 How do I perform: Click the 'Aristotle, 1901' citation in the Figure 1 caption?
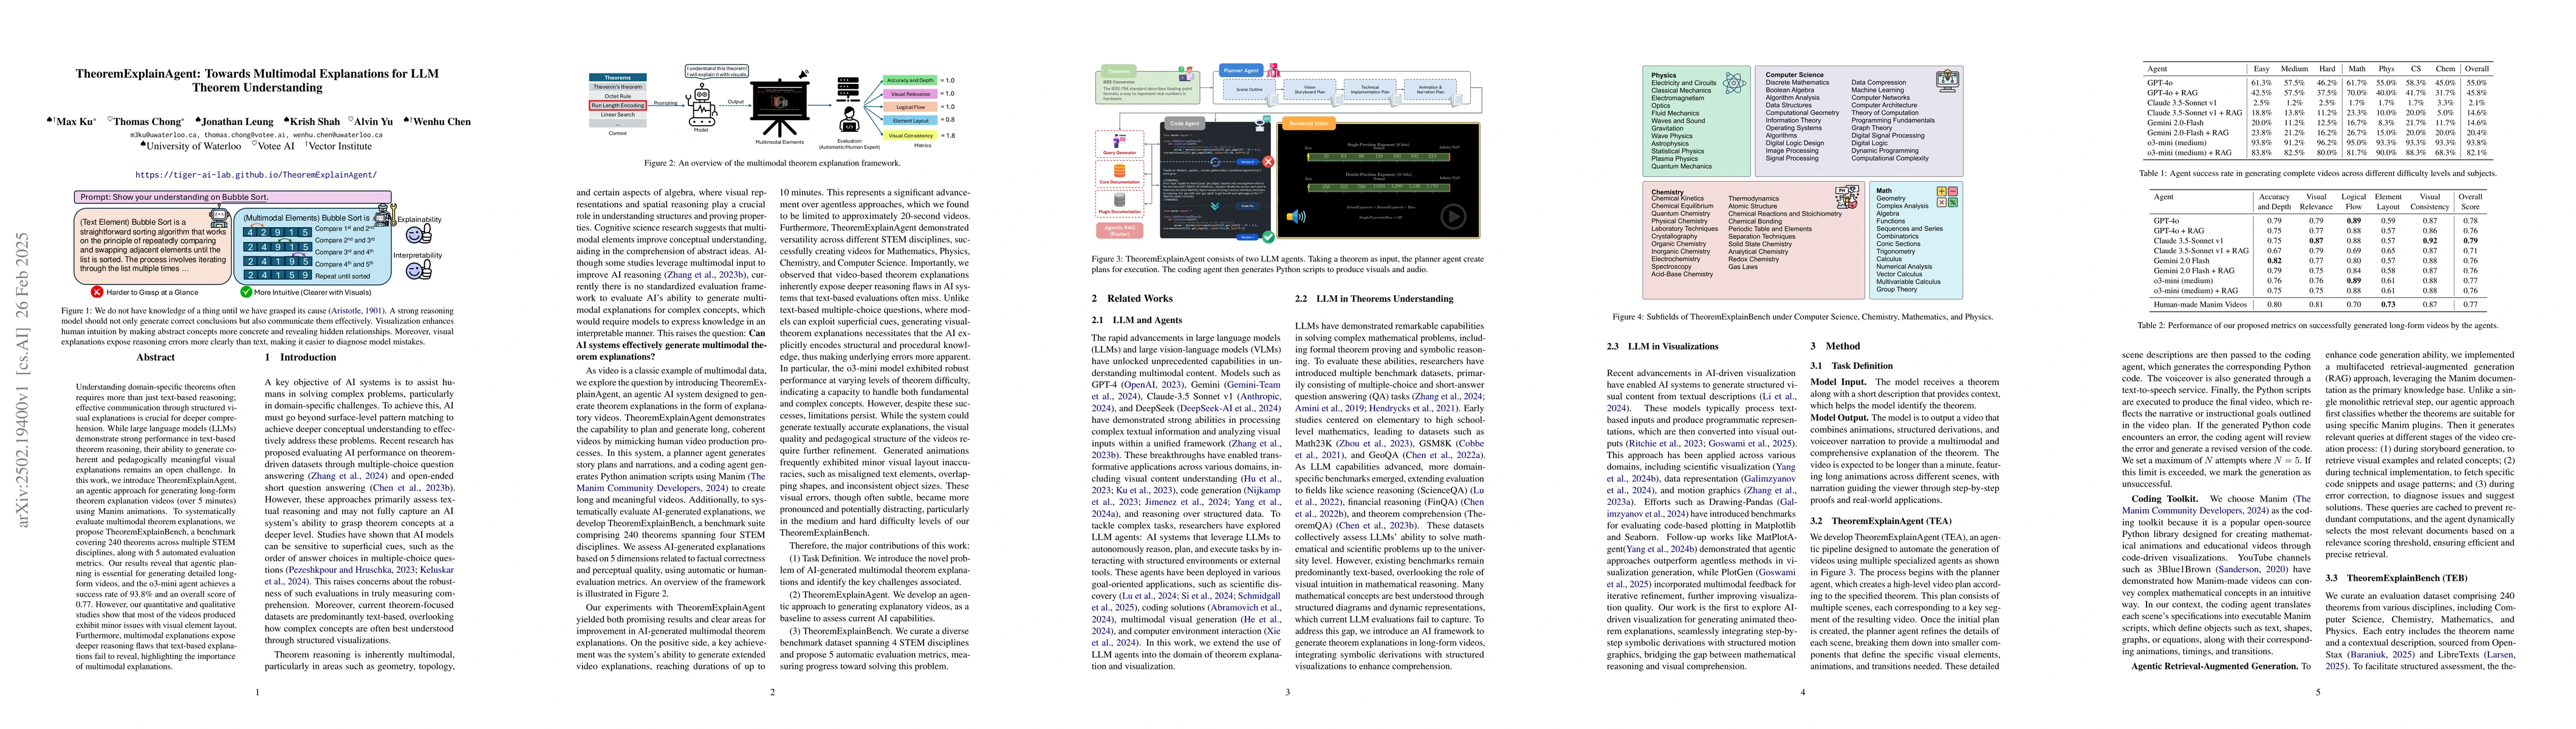[x=357, y=311]
